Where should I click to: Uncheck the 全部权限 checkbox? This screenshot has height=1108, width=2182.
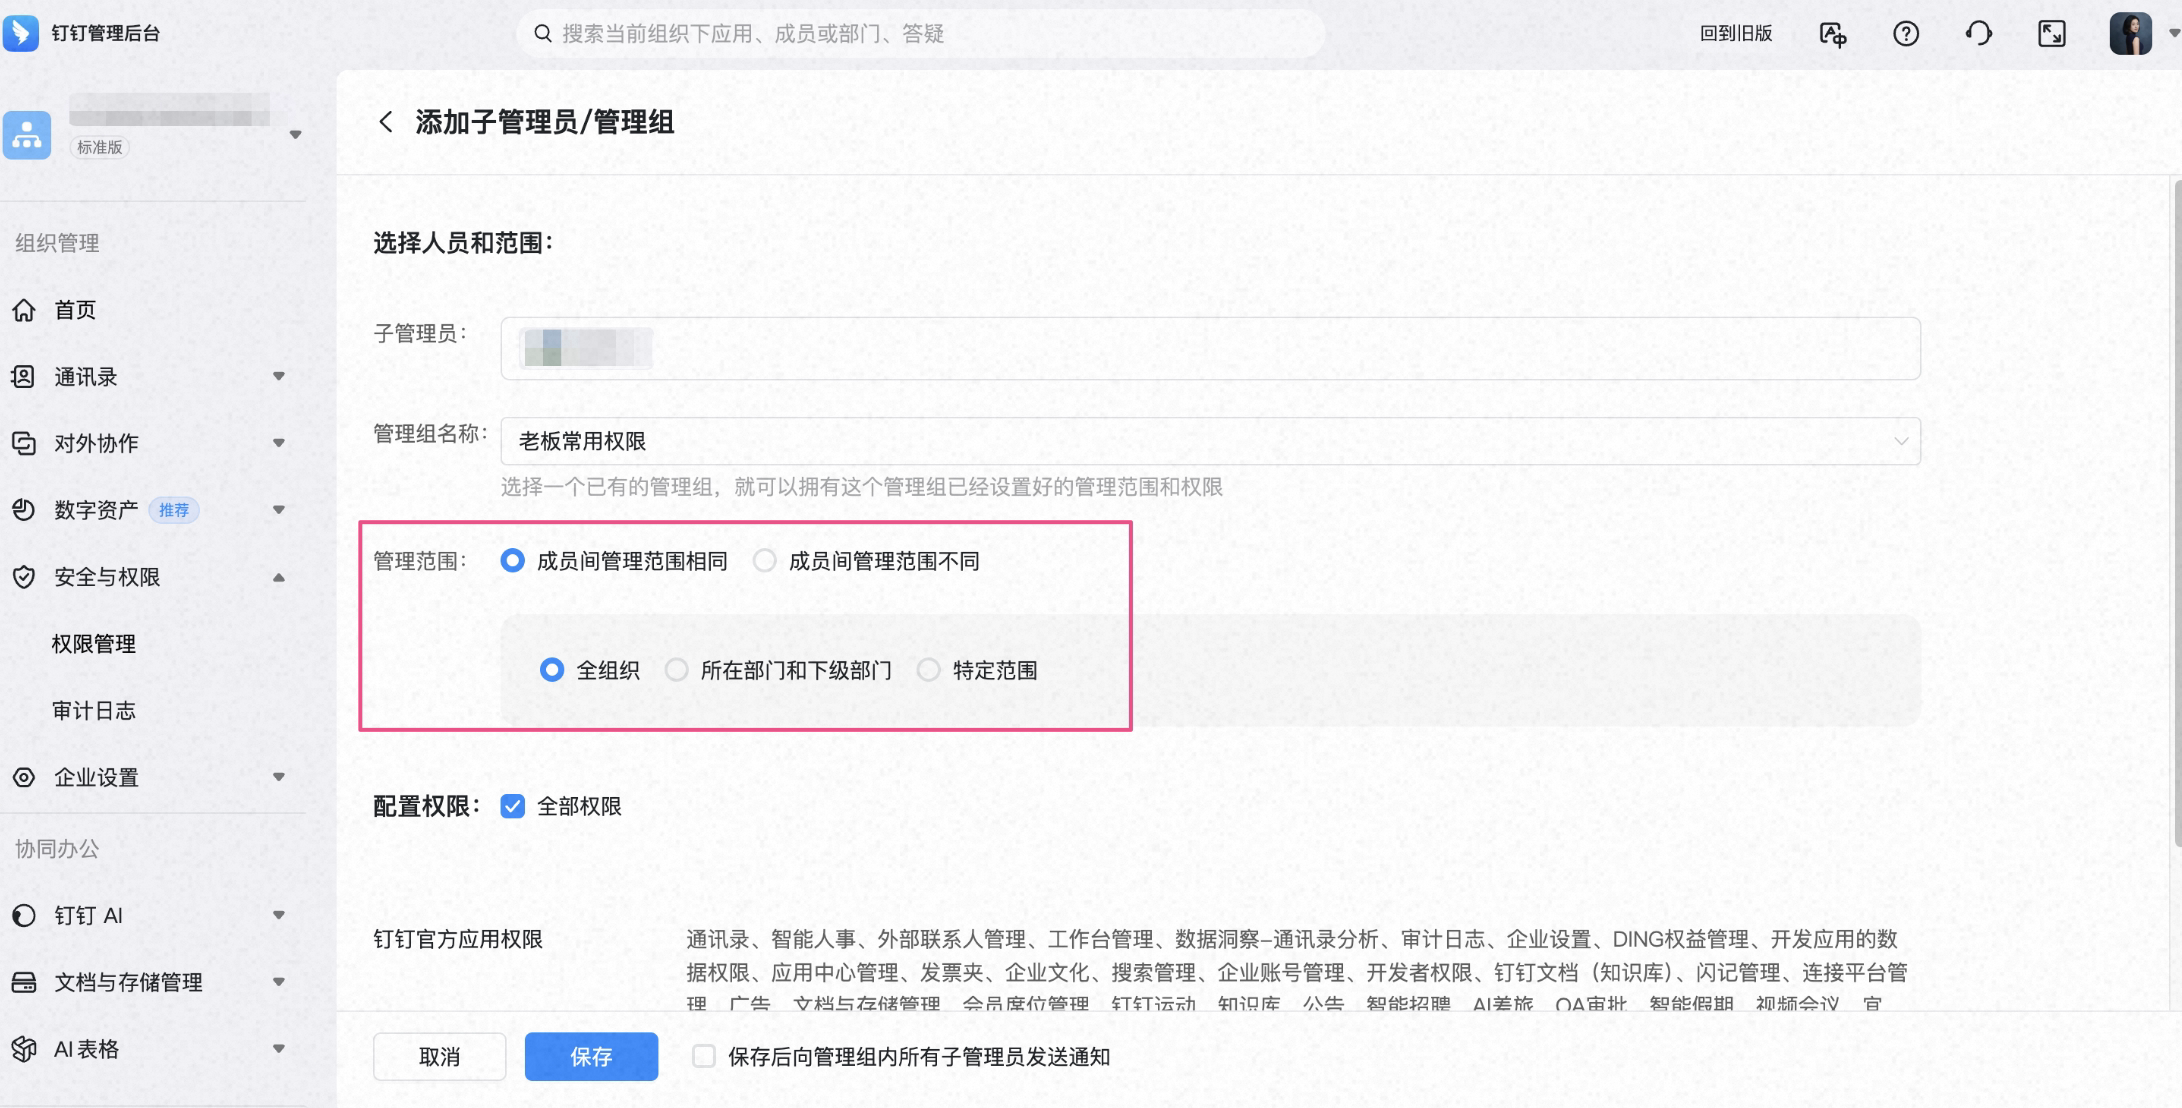point(512,806)
